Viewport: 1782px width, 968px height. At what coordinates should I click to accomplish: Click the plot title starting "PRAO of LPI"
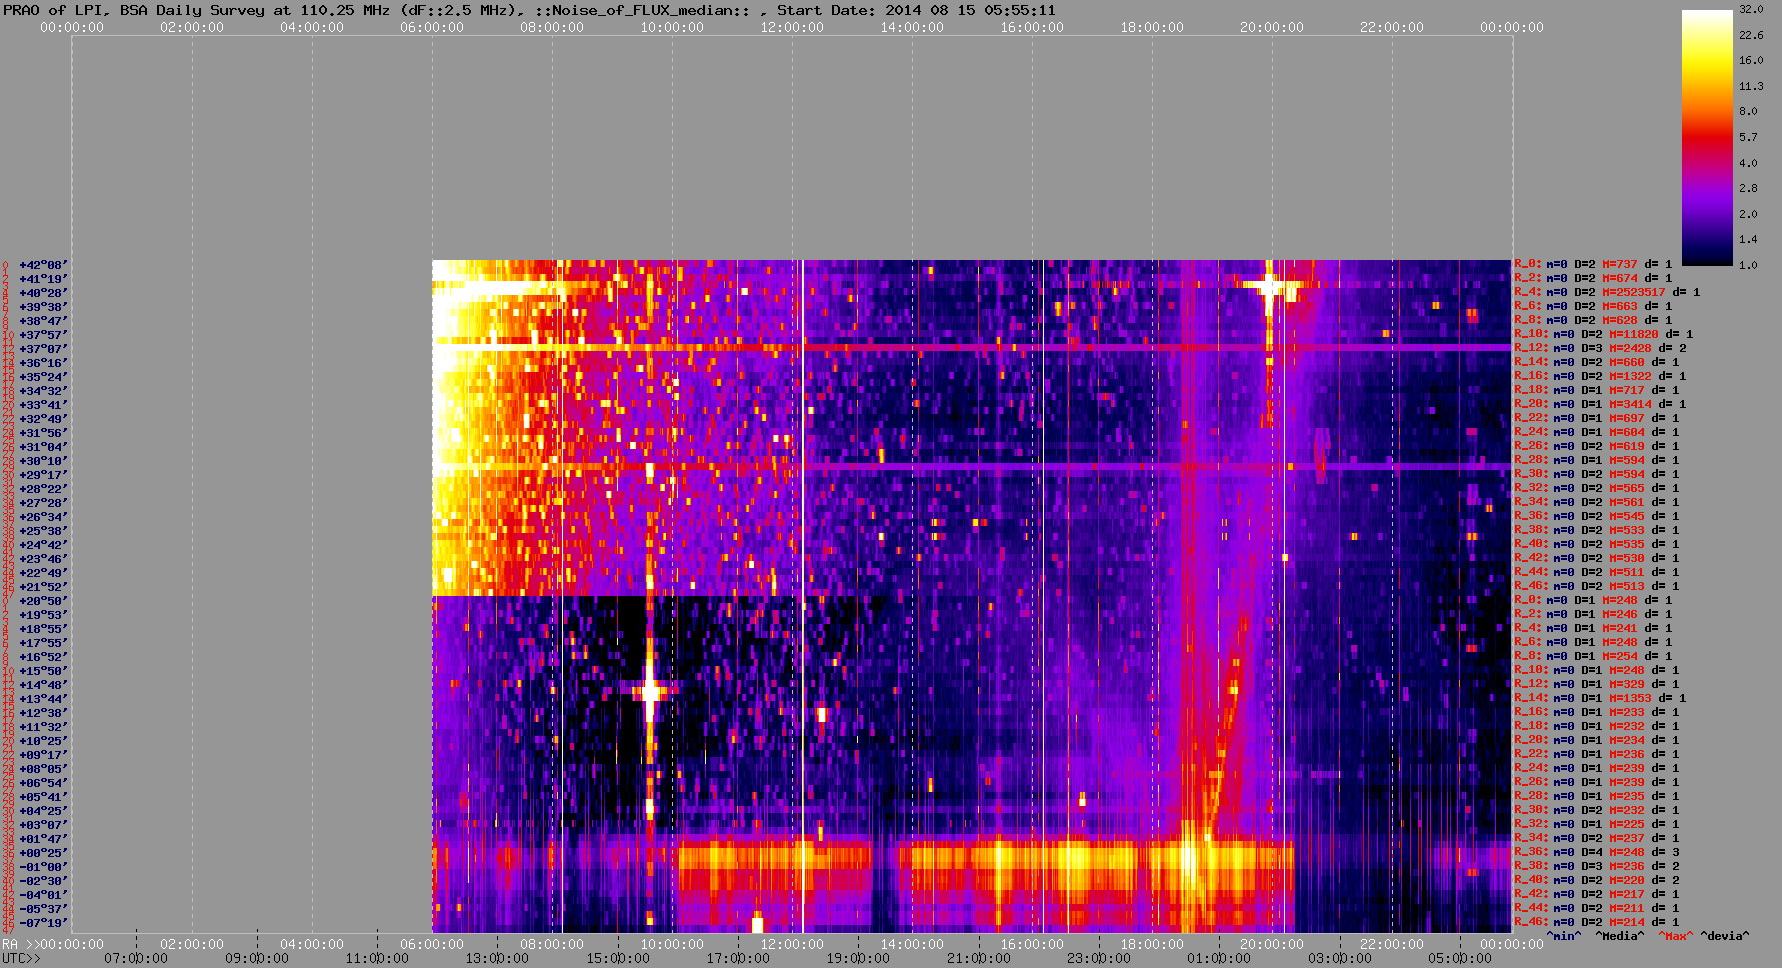pos(529,10)
